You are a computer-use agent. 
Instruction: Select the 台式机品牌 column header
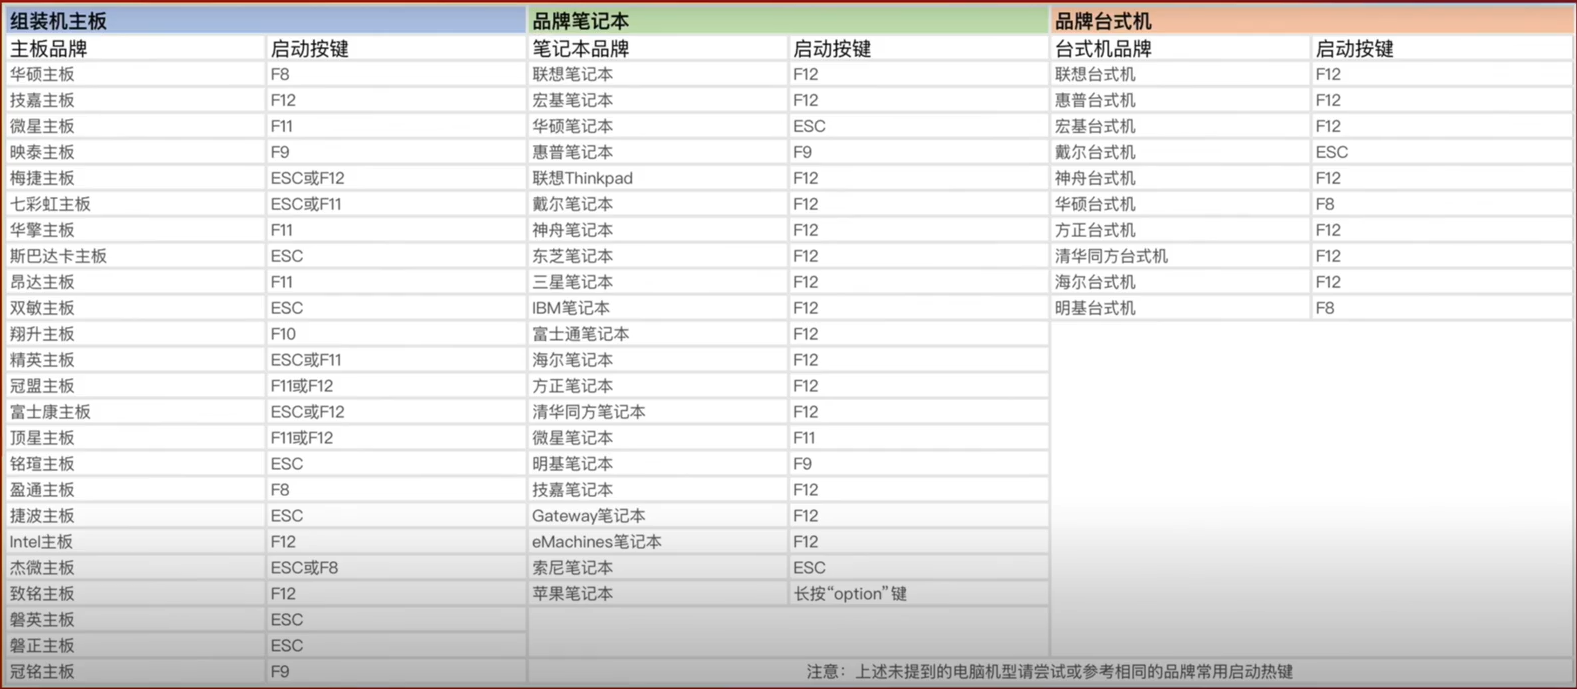coord(1103,49)
